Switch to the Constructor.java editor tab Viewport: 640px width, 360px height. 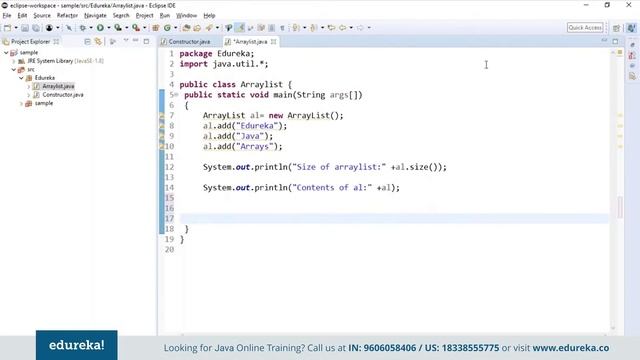coord(189,42)
